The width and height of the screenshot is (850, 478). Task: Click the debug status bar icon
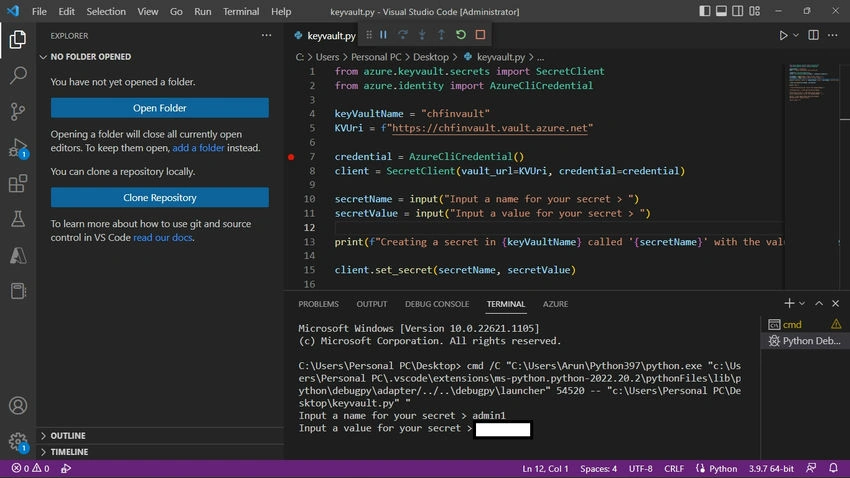pyautogui.click(x=66, y=468)
